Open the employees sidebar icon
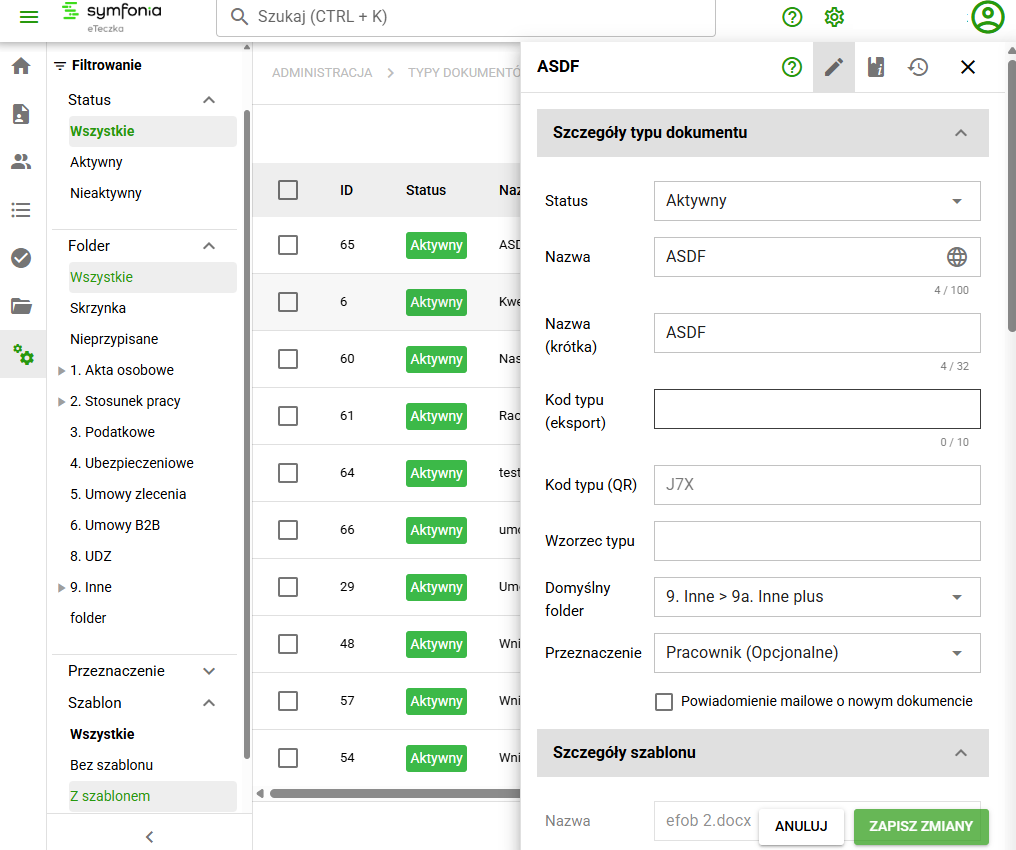This screenshot has height=850, width=1016. coord(21,161)
